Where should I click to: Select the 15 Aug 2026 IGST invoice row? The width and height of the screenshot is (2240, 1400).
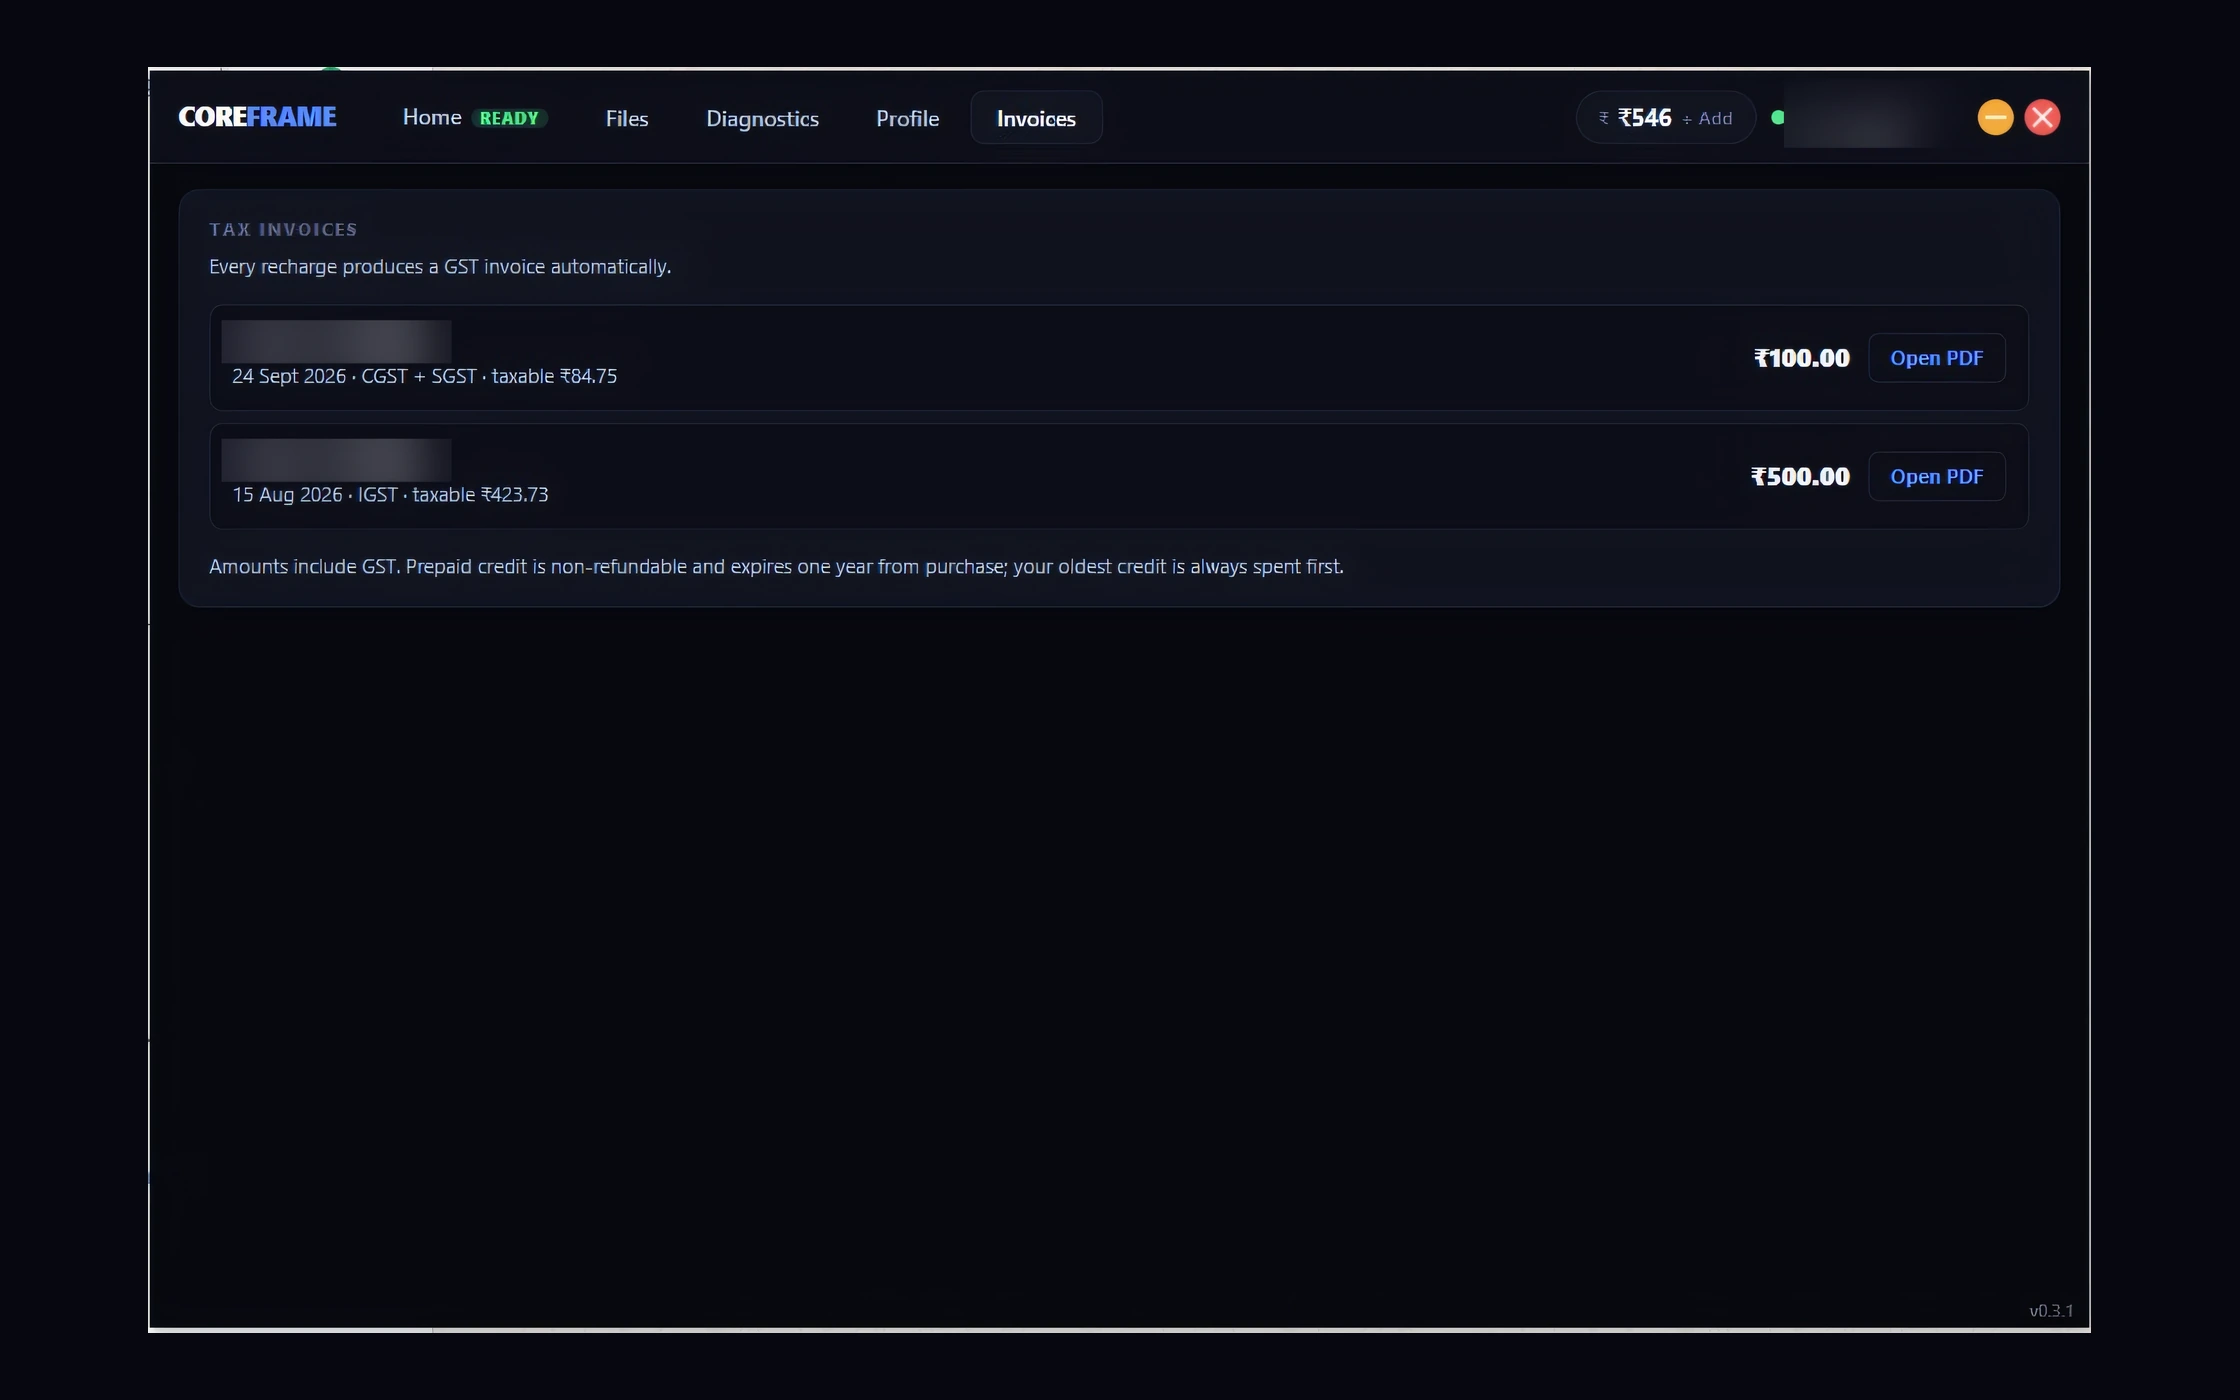[x=1119, y=477]
